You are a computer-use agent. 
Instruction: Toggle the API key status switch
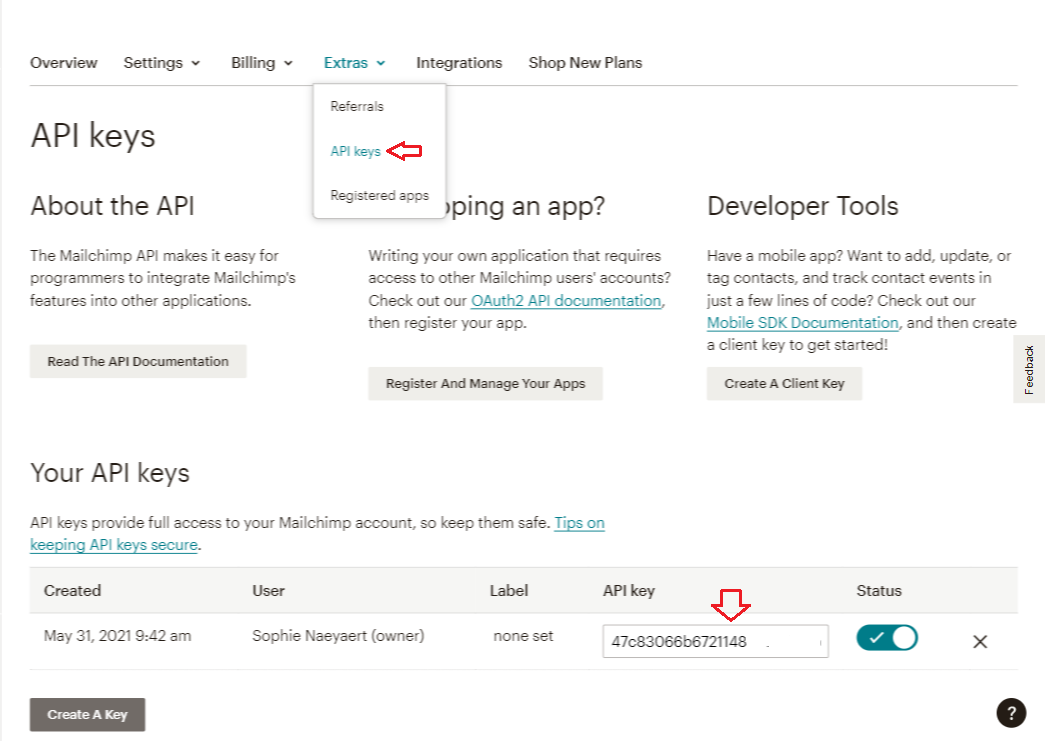pyautogui.click(x=887, y=638)
